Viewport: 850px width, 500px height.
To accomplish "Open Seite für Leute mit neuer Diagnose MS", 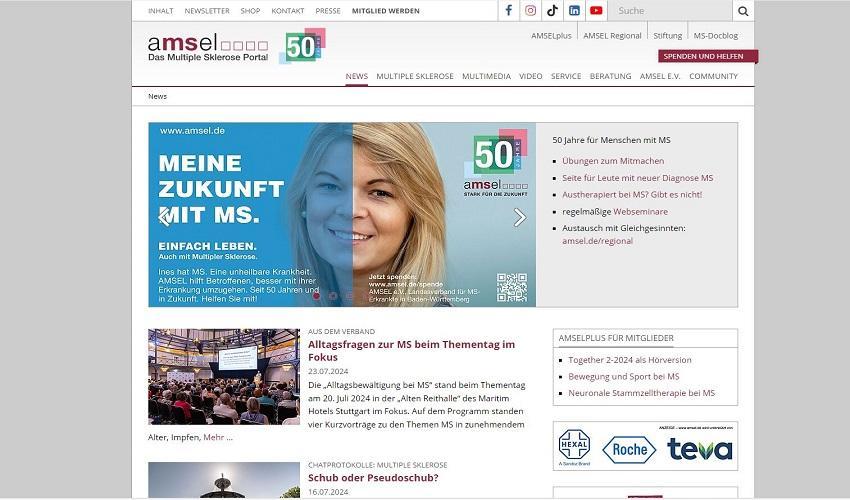I will pos(638,178).
